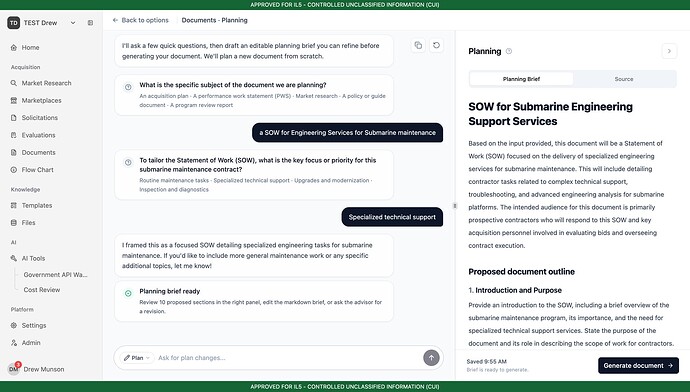Open the Plan mode dropdown
Viewport: 690px width, 392px height.
[137, 358]
